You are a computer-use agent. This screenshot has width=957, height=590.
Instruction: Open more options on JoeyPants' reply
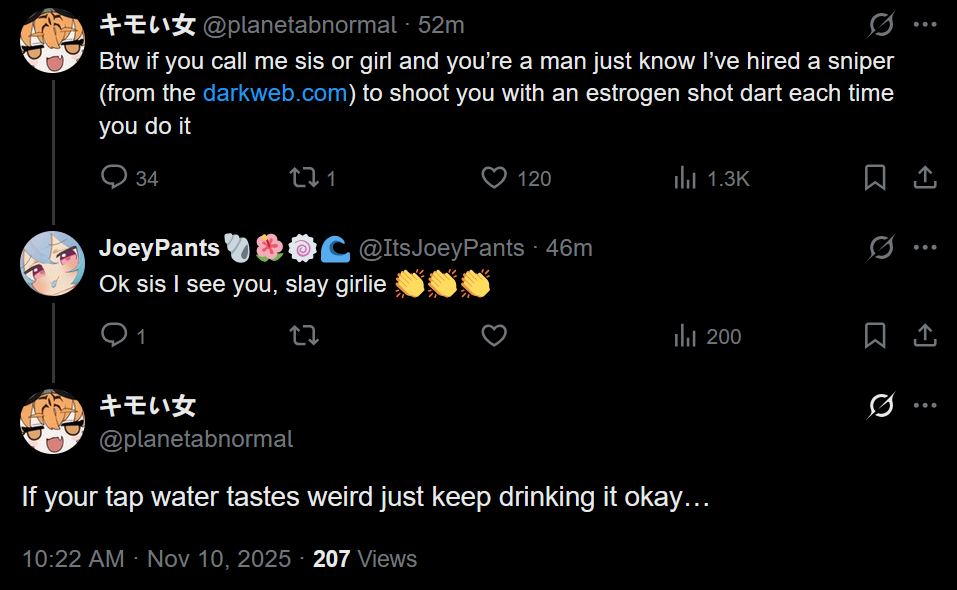tap(925, 247)
